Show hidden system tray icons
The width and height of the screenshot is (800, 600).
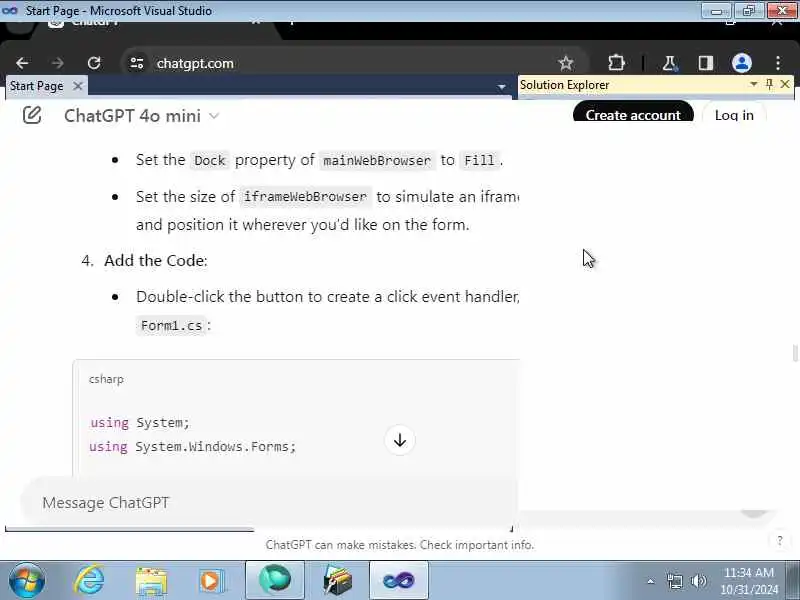click(x=651, y=581)
